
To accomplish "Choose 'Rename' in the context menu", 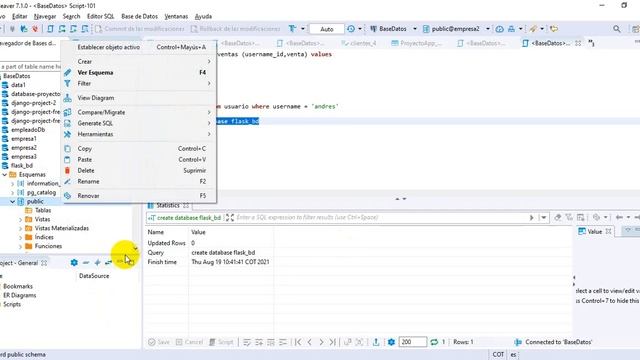I will coord(139,182).
